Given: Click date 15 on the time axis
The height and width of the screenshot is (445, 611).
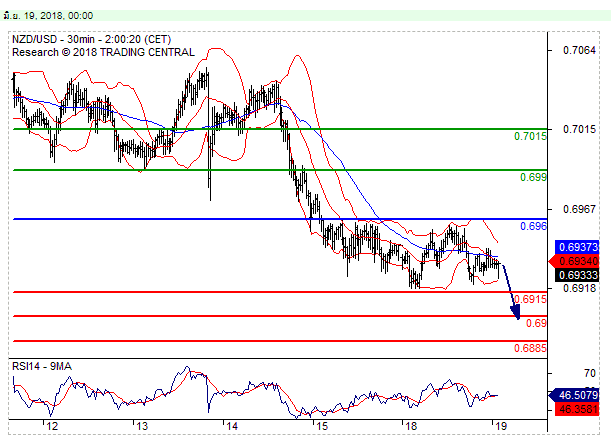Looking at the screenshot, I should point(321,426).
